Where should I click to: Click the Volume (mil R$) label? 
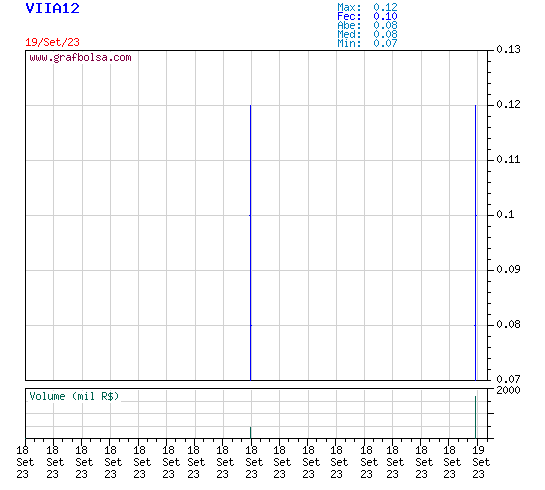click(74, 396)
